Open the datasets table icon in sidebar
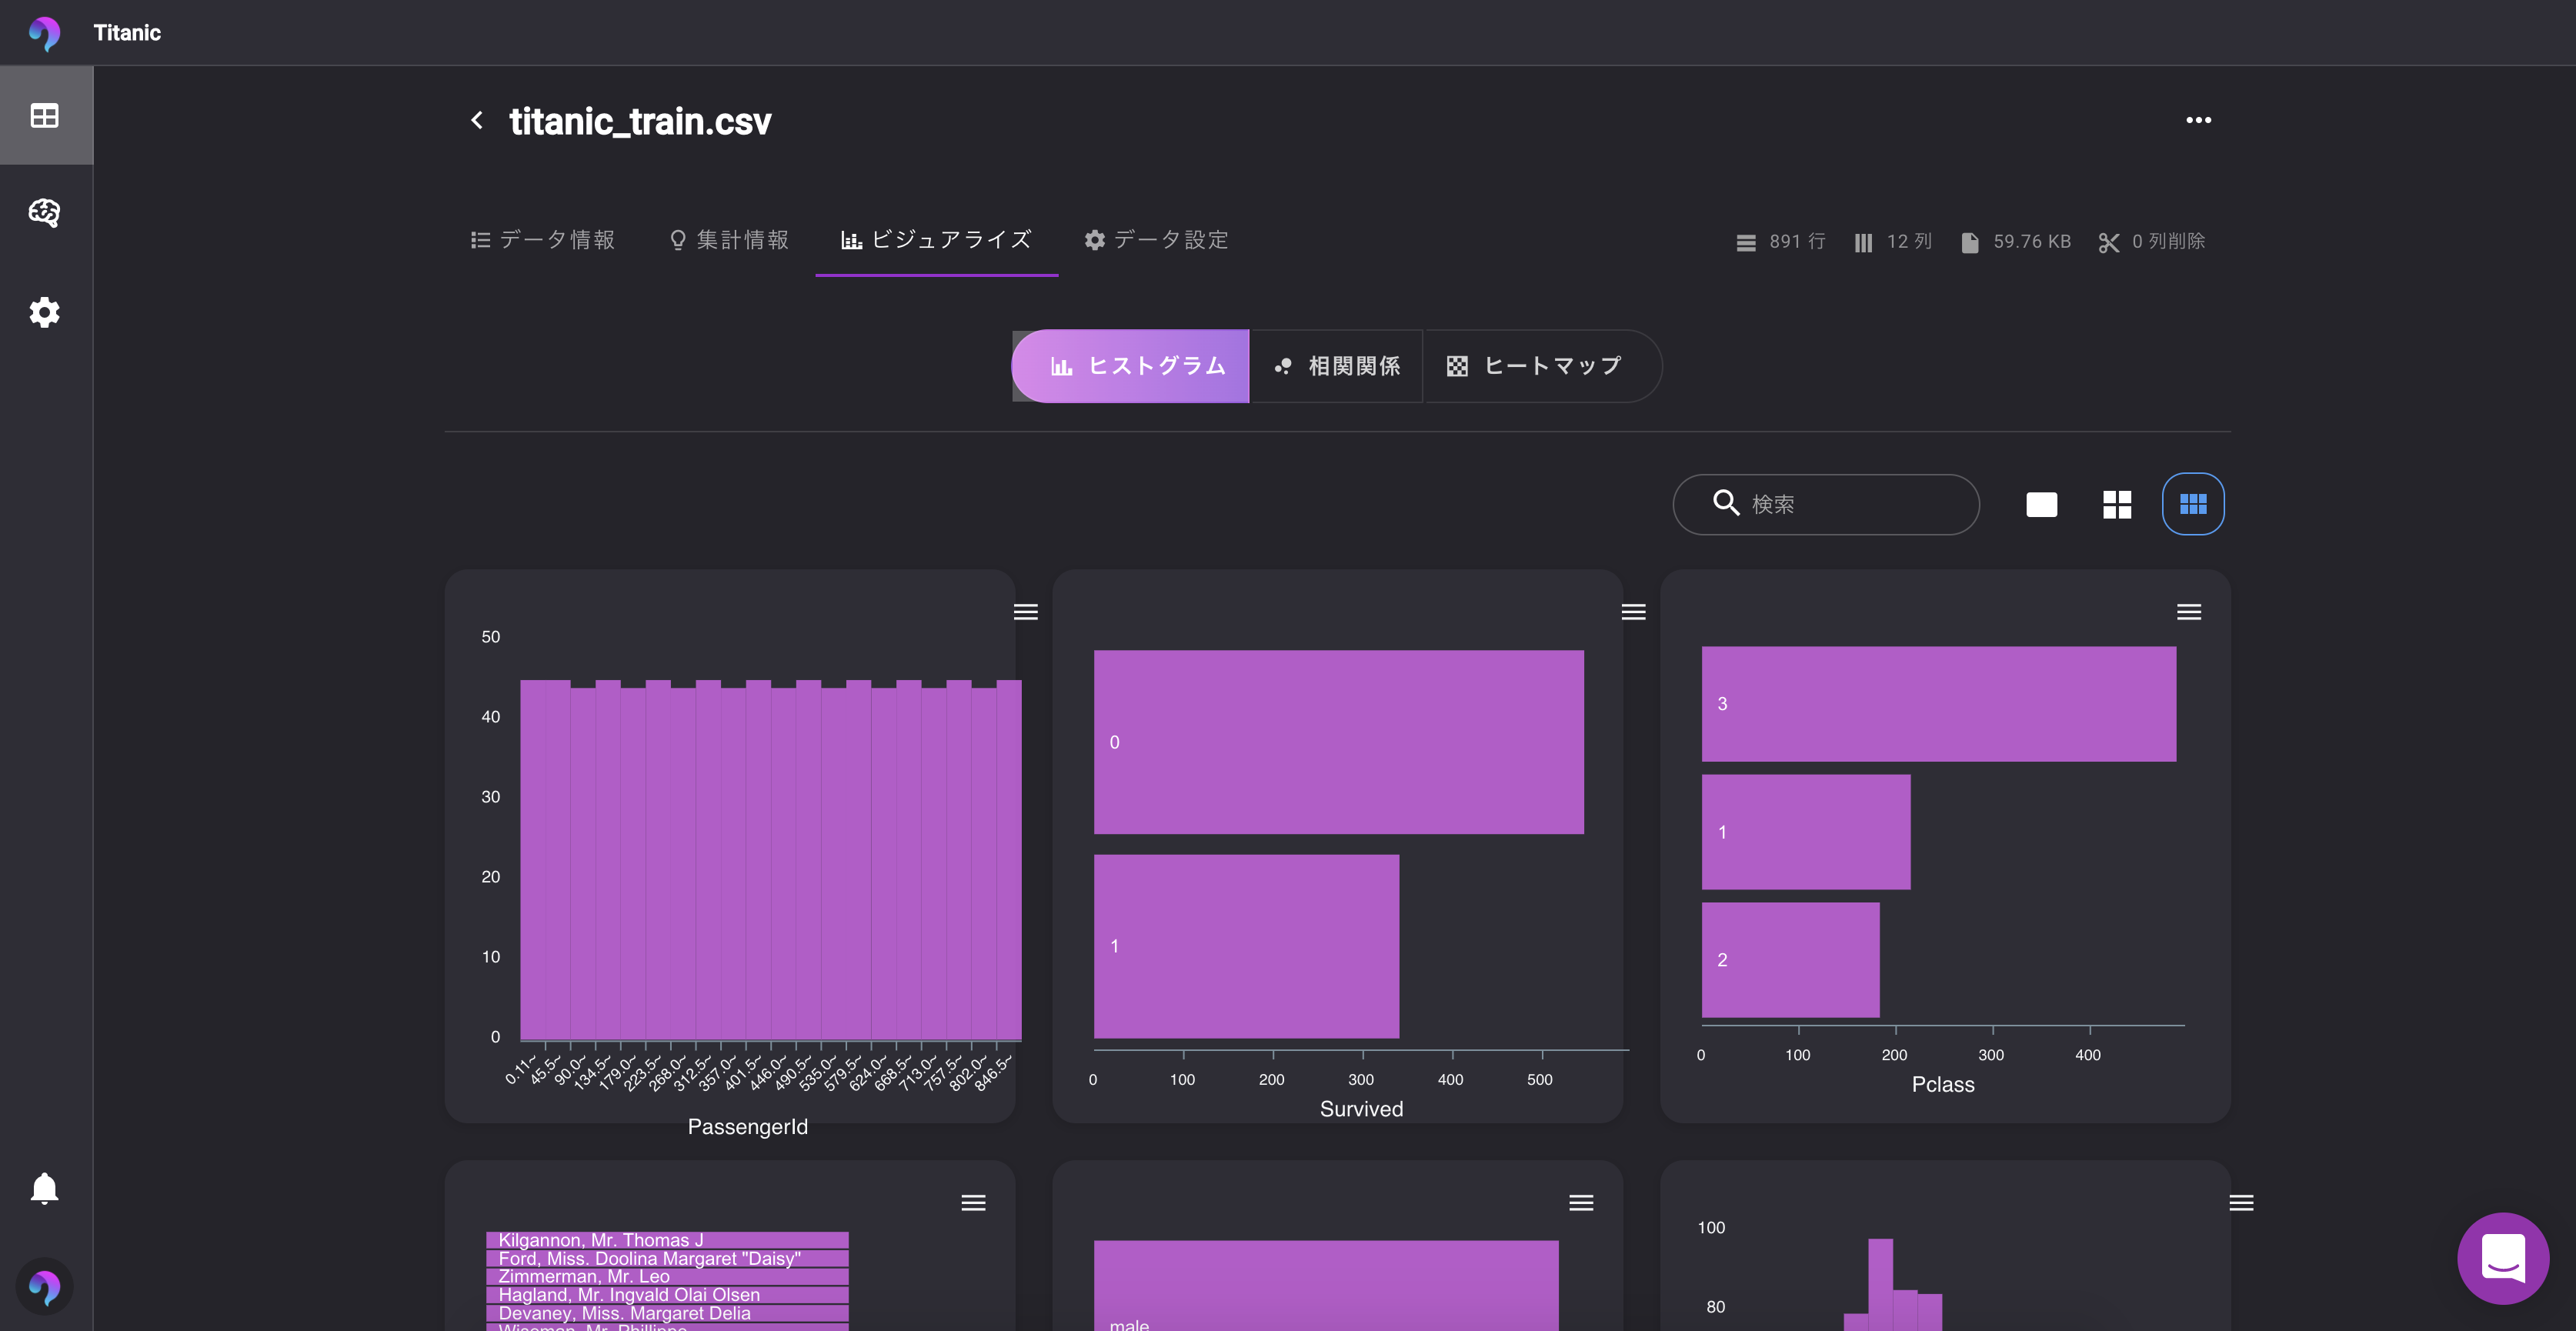Screen dimensions: 2576x1331 coord(45,116)
